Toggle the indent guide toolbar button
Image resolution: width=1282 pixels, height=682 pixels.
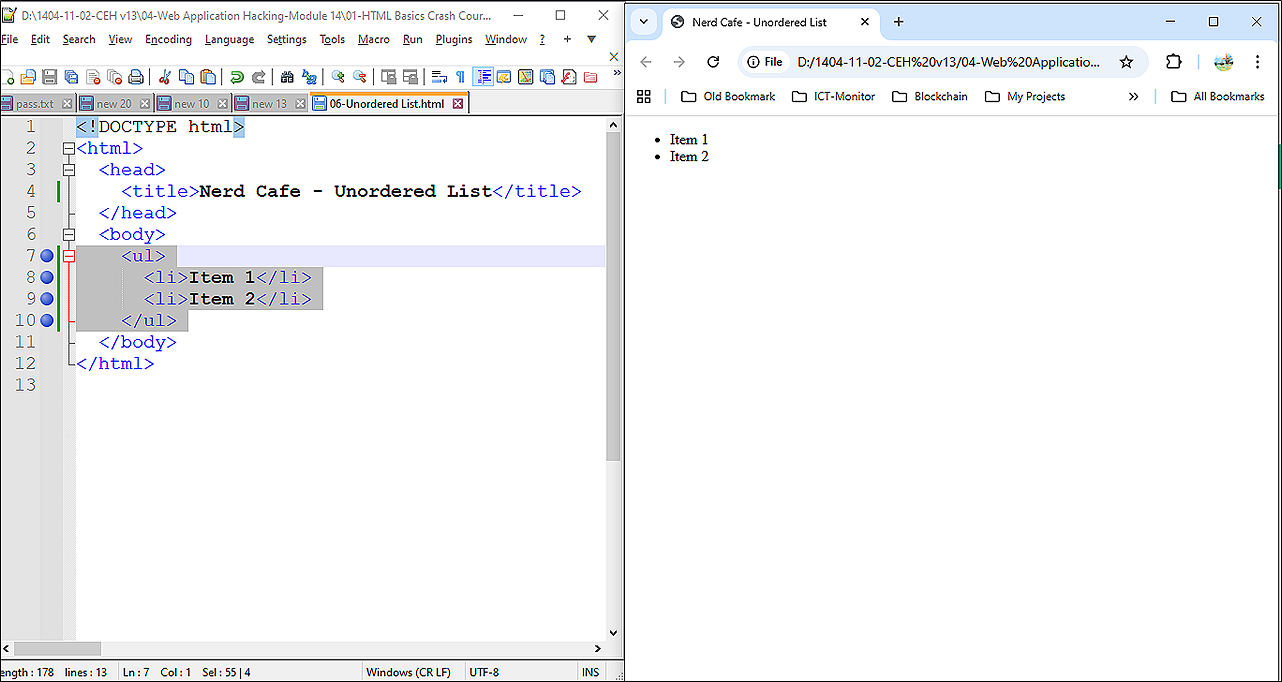point(483,77)
